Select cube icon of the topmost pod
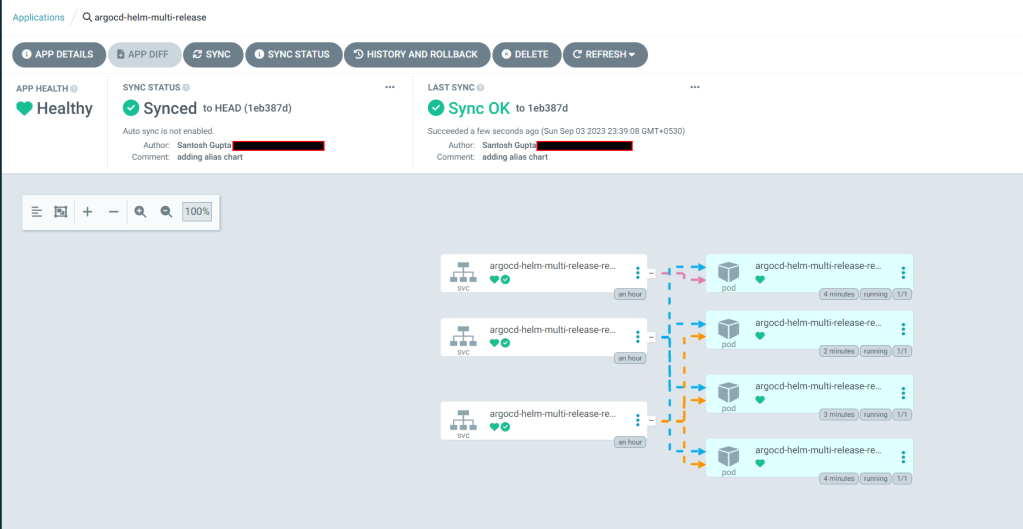Image resolution: width=1023 pixels, height=529 pixels. click(x=729, y=271)
